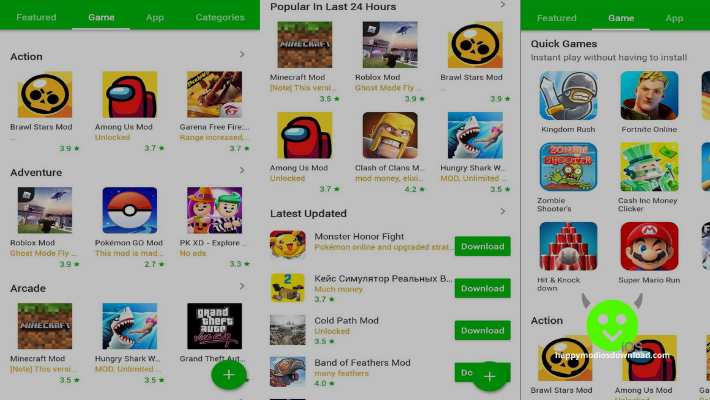Screen dimensions: 710x400
Task: Open the Cash Inc Money Clicker thumbnail
Action: pyautogui.click(x=649, y=167)
